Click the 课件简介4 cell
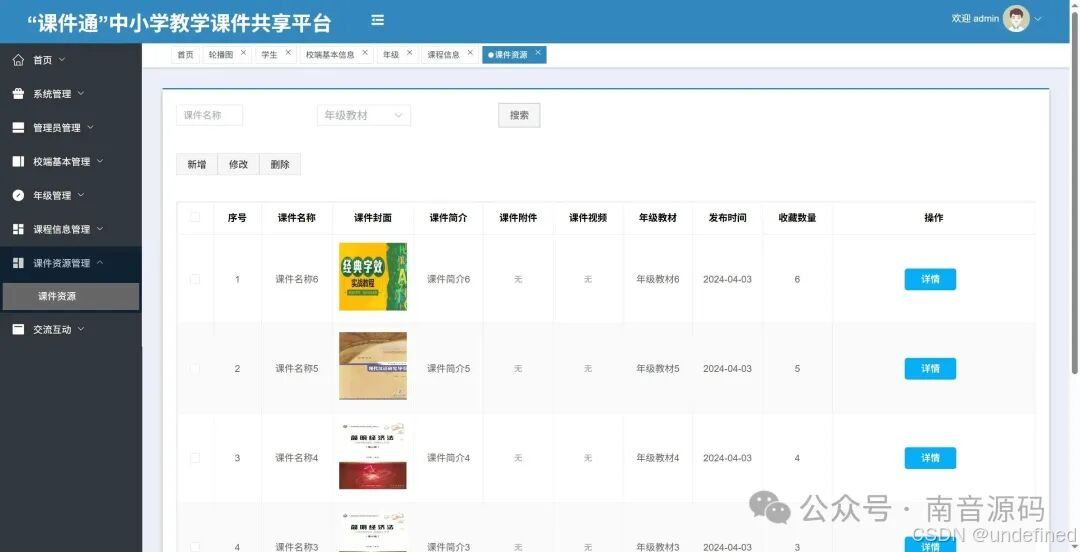Image resolution: width=1080 pixels, height=552 pixels. pos(448,458)
